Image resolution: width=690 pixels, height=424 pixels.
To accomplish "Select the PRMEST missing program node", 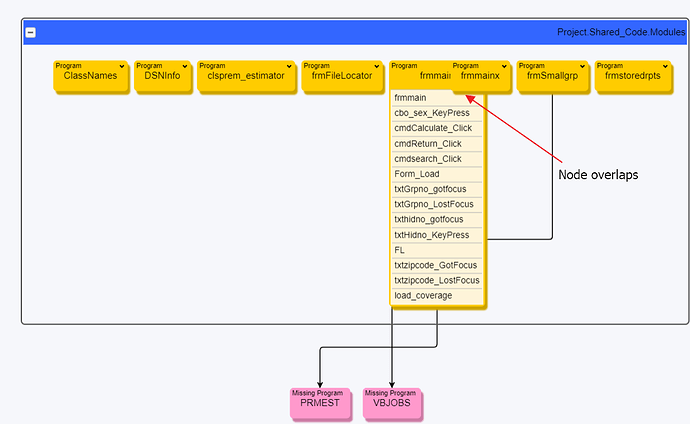I will (x=320, y=402).
